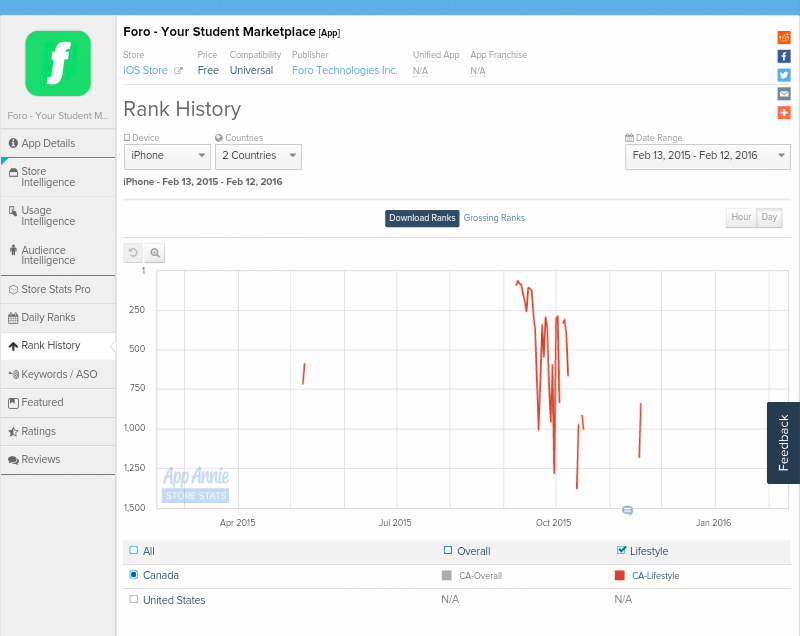This screenshot has width=800, height=636.
Task: Click the green Foro app icon
Action: click(x=58, y=63)
